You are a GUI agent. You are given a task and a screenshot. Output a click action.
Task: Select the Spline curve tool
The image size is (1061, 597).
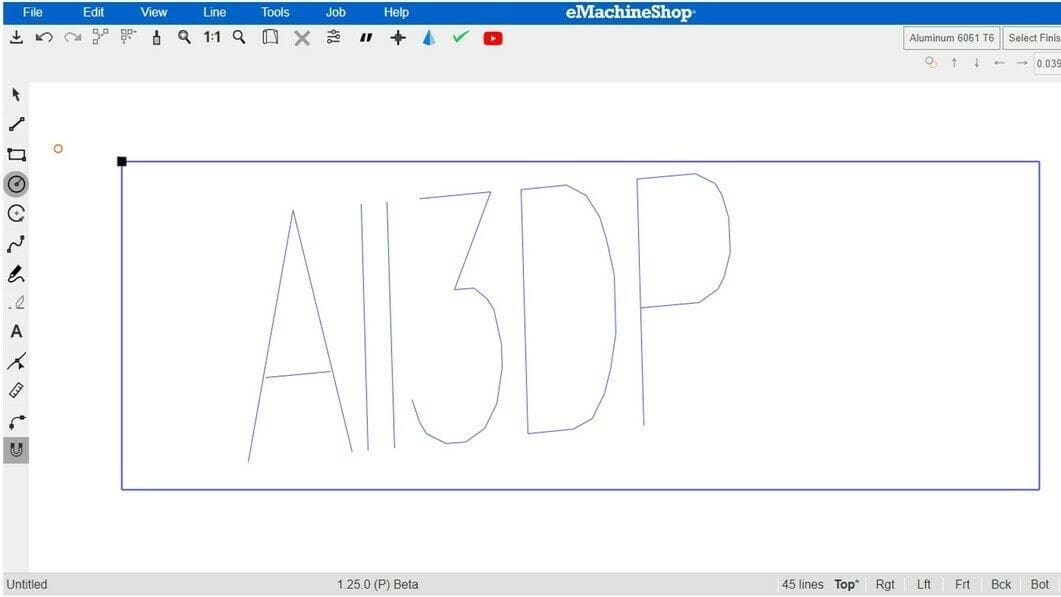16,244
